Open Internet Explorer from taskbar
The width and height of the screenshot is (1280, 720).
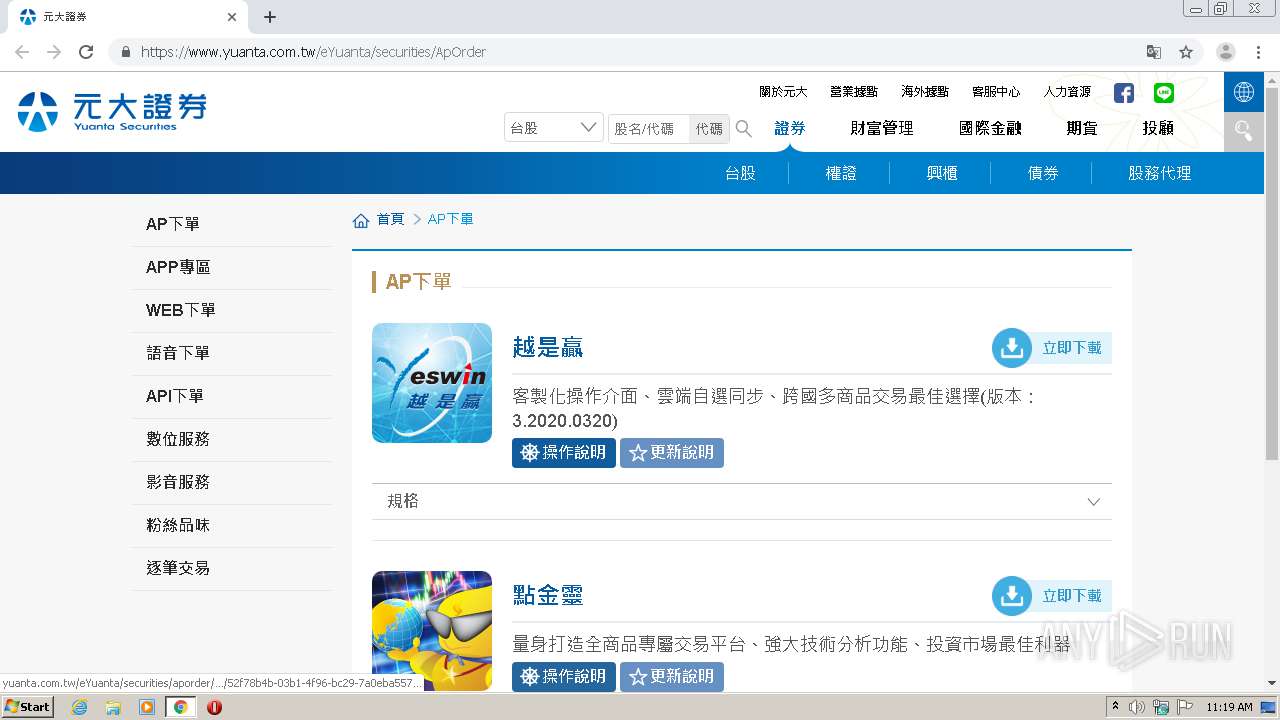point(80,707)
